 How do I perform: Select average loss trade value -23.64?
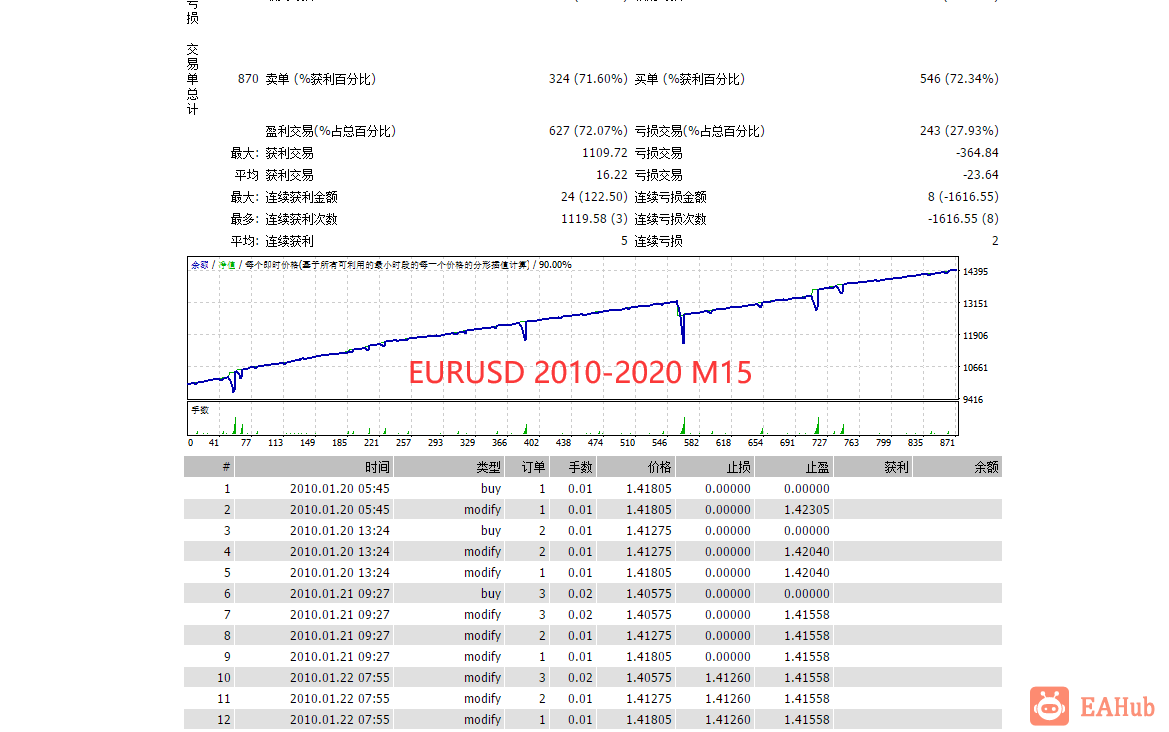[x=980, y=175]
